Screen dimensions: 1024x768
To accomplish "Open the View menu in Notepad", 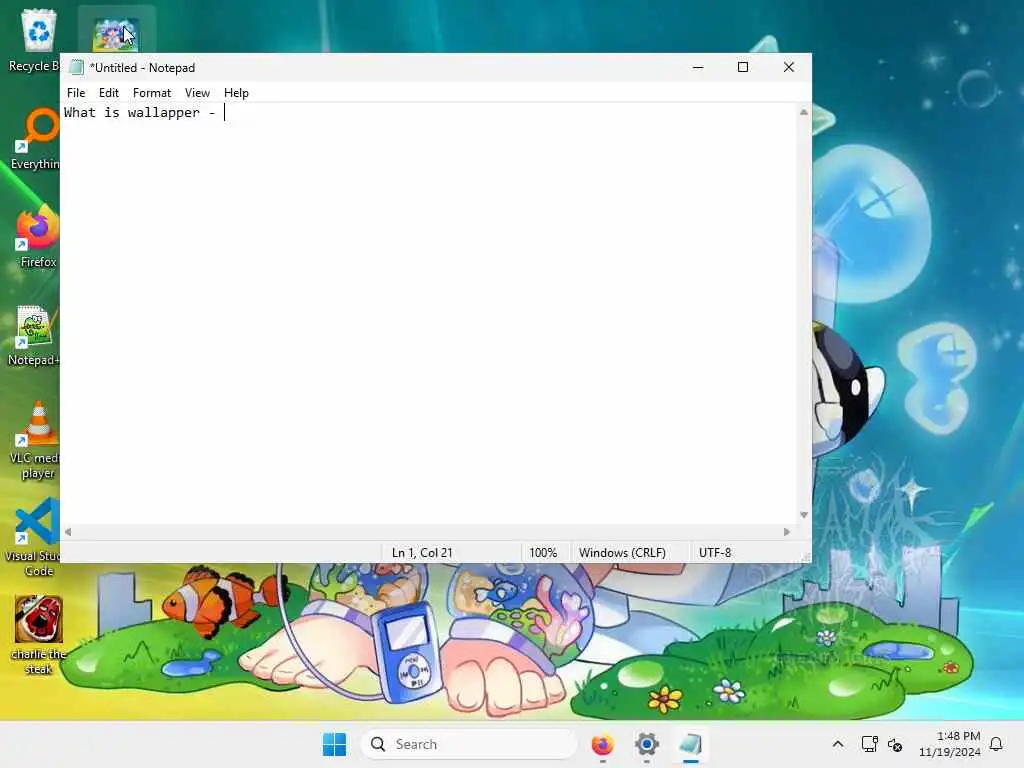I will pyautogui.click(x=197, y=93).
